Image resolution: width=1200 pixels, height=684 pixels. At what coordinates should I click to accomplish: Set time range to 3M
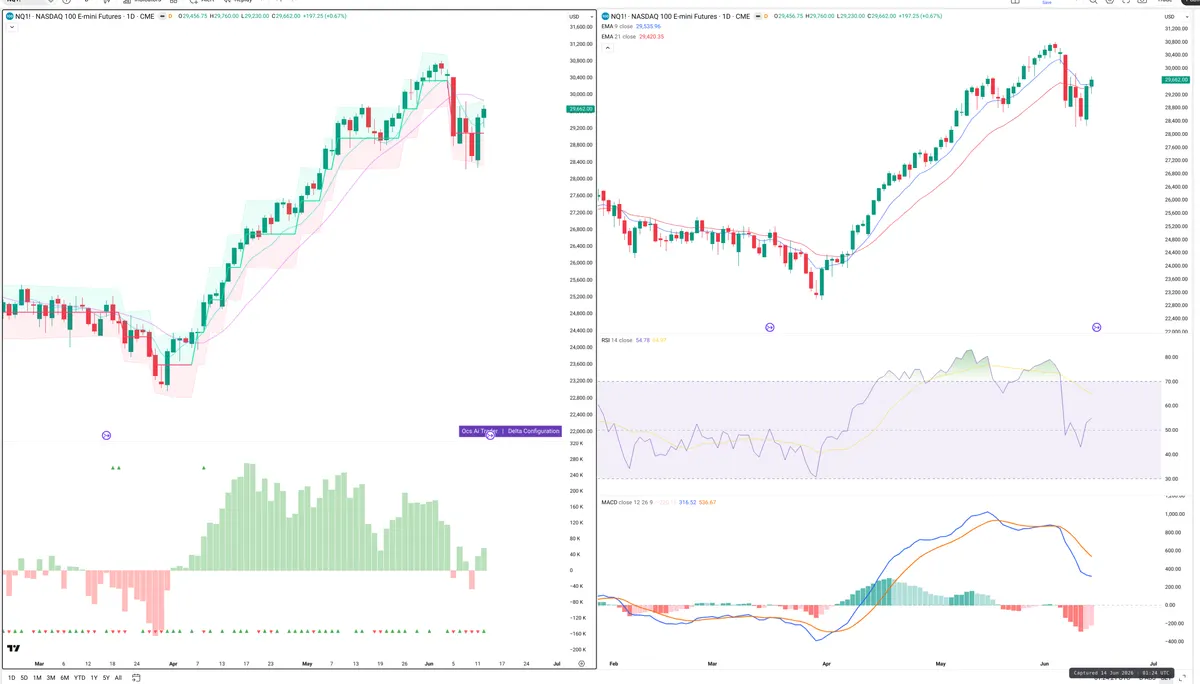pyautogui.click(x=51, y=678)
